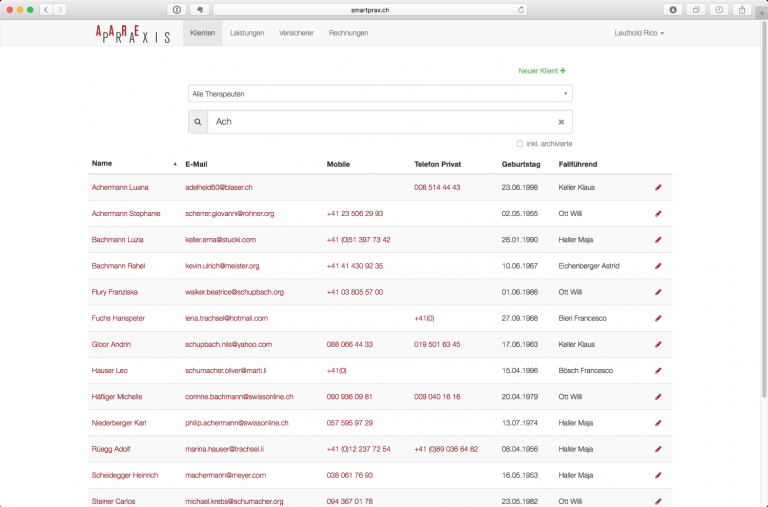768x507 pixels.
Task: Reload the page in Safari
Action: tap(521, 10)
